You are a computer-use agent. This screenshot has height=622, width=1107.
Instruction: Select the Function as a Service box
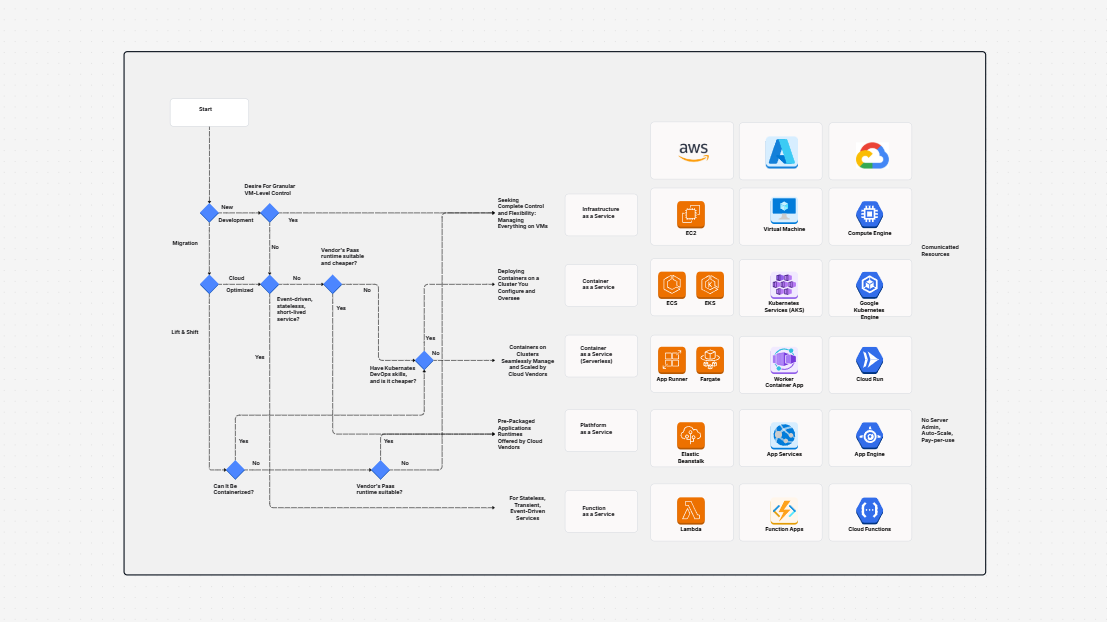(x=601, y=511)
